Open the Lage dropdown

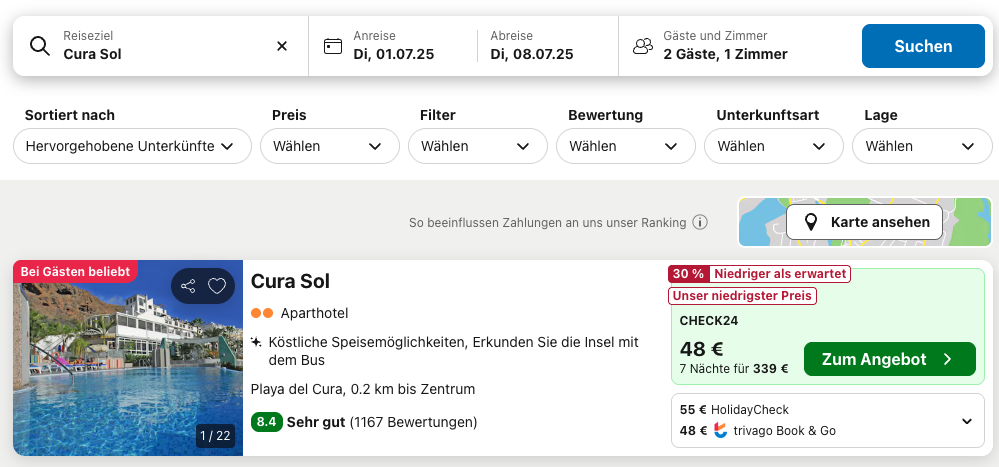coord(922,146)
